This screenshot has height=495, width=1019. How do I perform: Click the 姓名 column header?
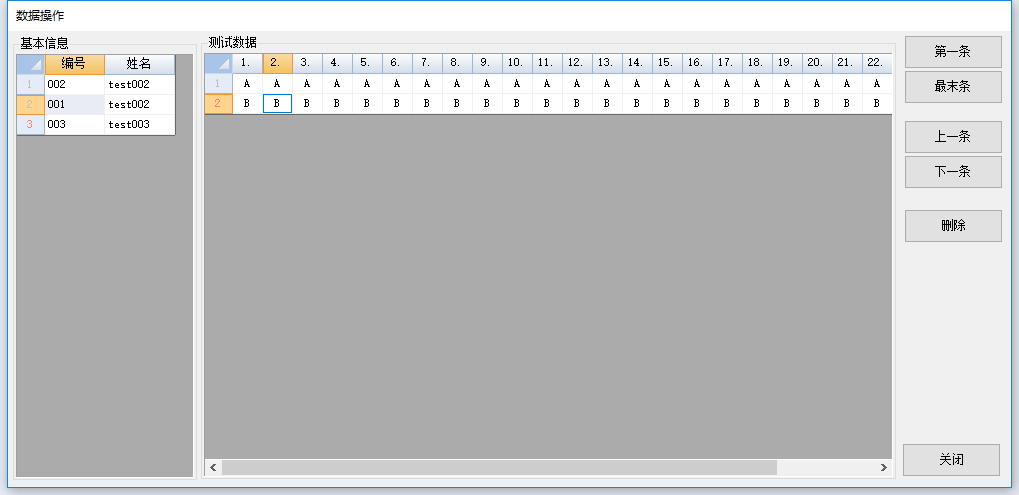(x=139, y=64)
